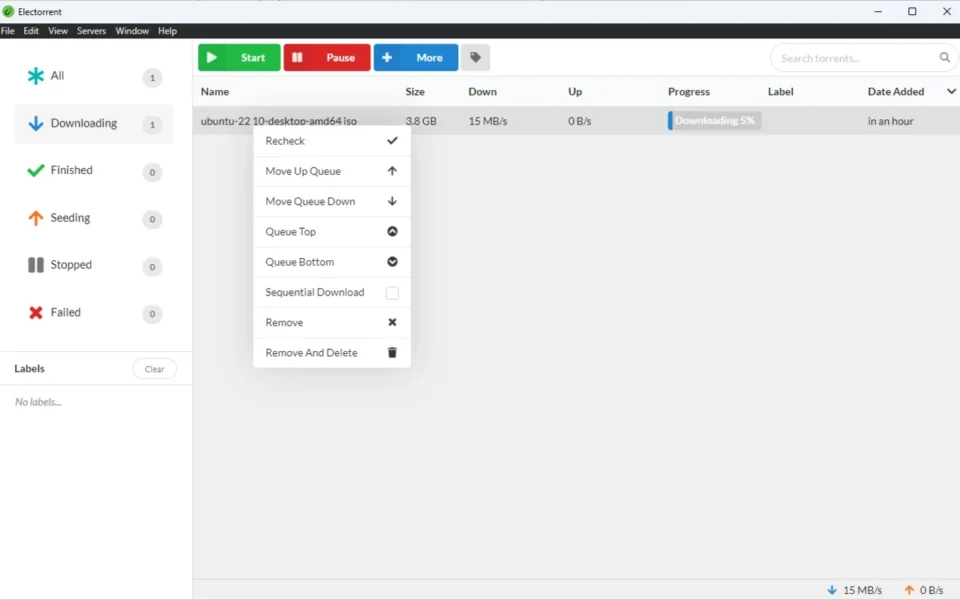Sort by Progress column header
The width and height of the screenshot is (960, 600).
click(x=689, y=92)
